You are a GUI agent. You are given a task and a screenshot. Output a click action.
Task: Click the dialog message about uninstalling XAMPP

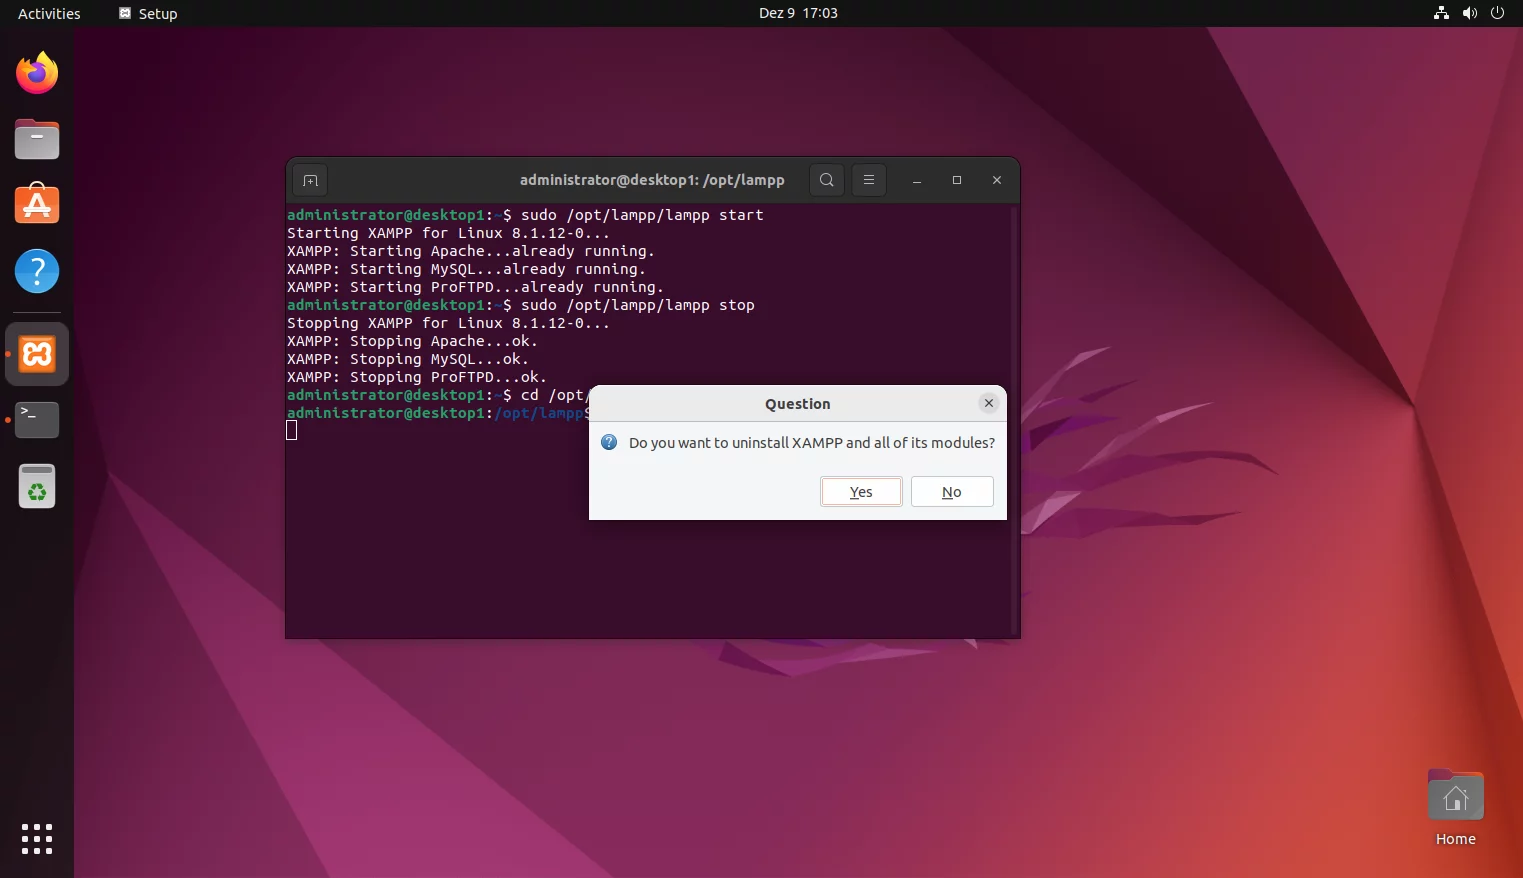pos(812,442)
